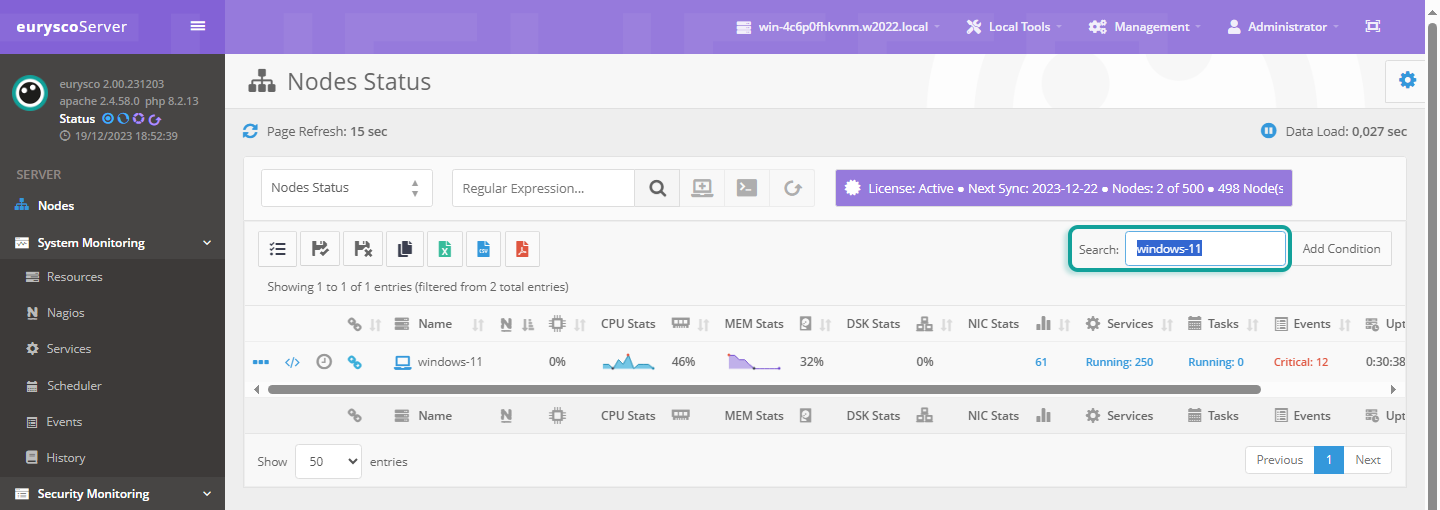
Task: Click the code icon in windows-11 row
Action: click(x=292, y=362)
